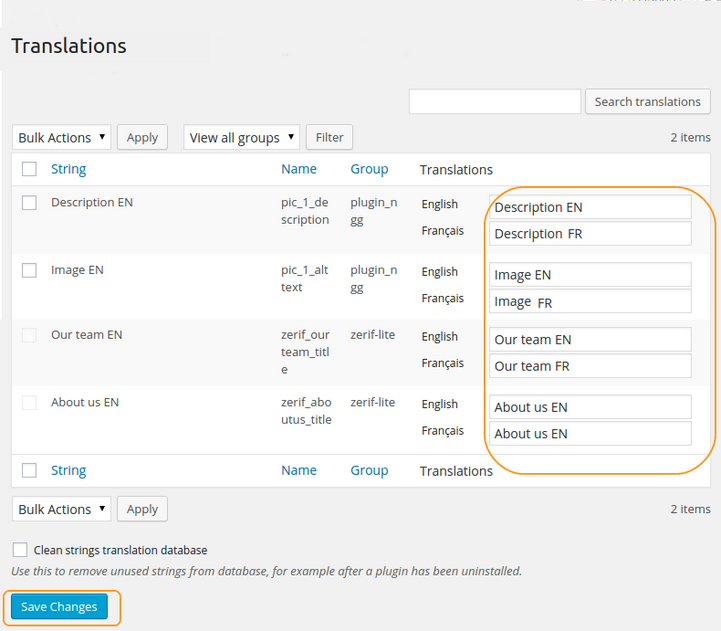Toggle the select-all checkbox in table footer

point(29,470)
